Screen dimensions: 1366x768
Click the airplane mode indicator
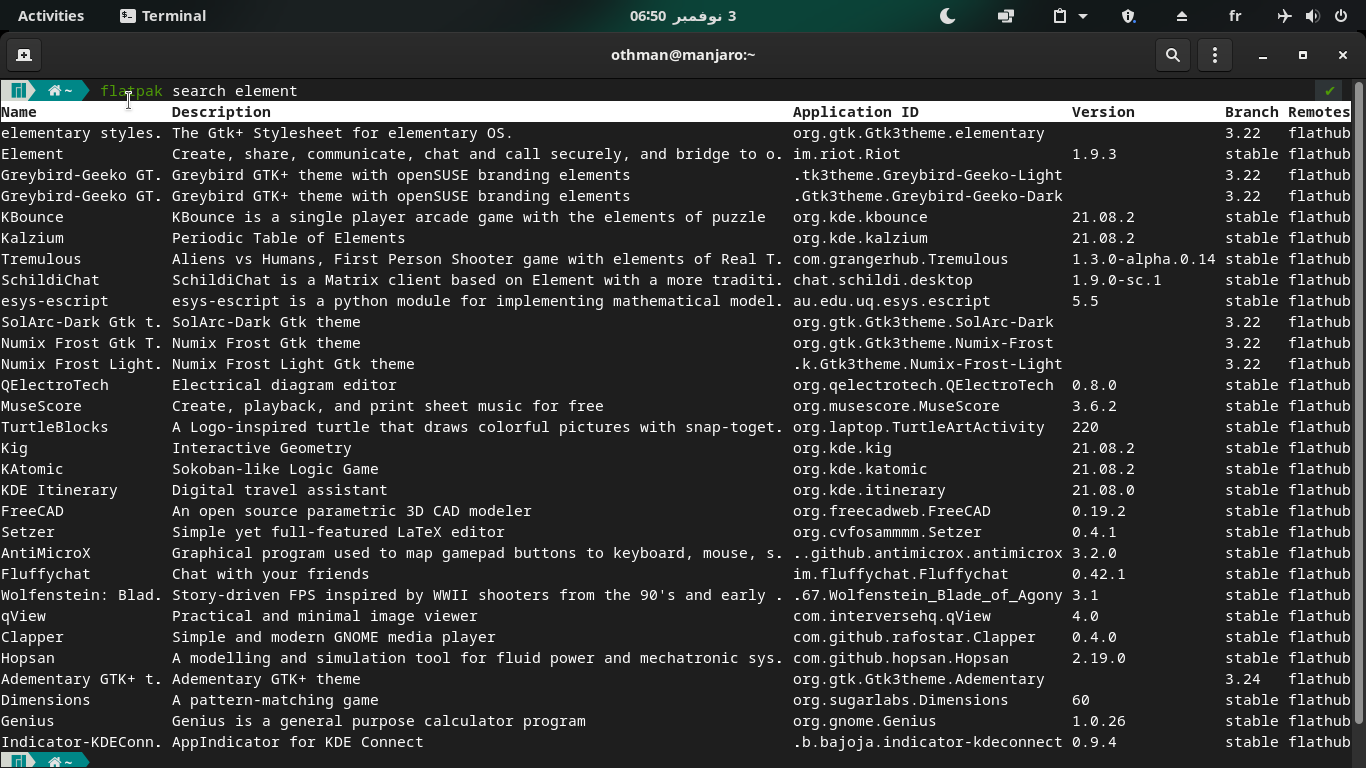(x=1285, y=16)
